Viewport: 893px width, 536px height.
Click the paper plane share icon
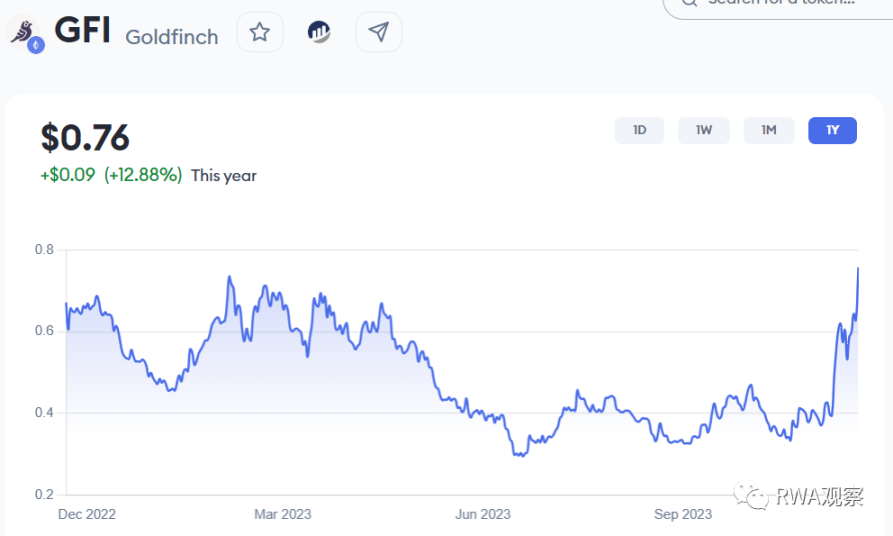pyautogui.click(x=378, y=32)
